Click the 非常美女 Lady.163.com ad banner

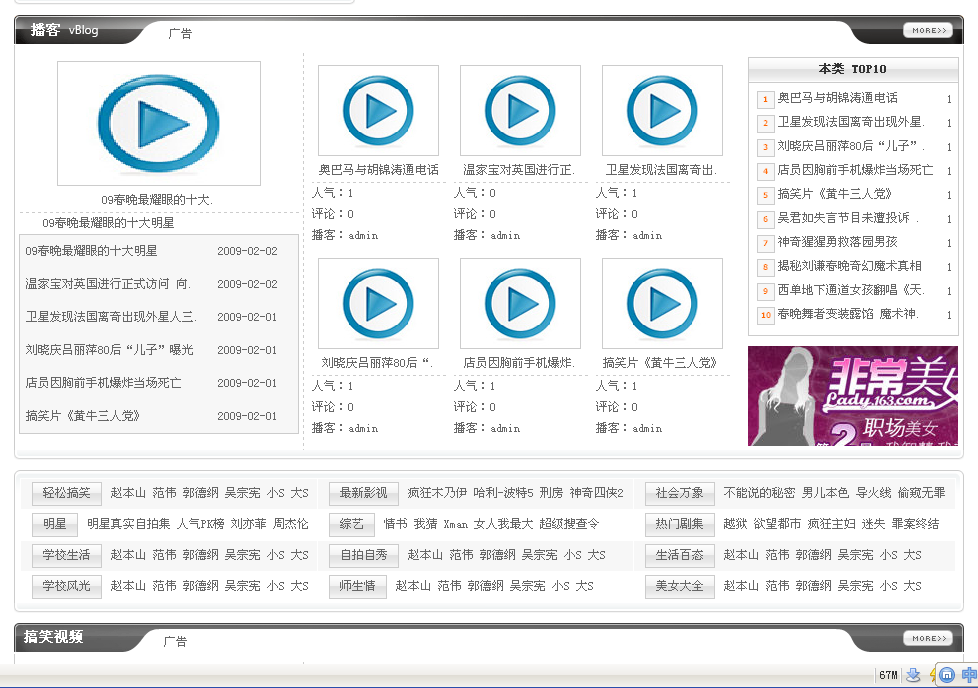(852, 395)
